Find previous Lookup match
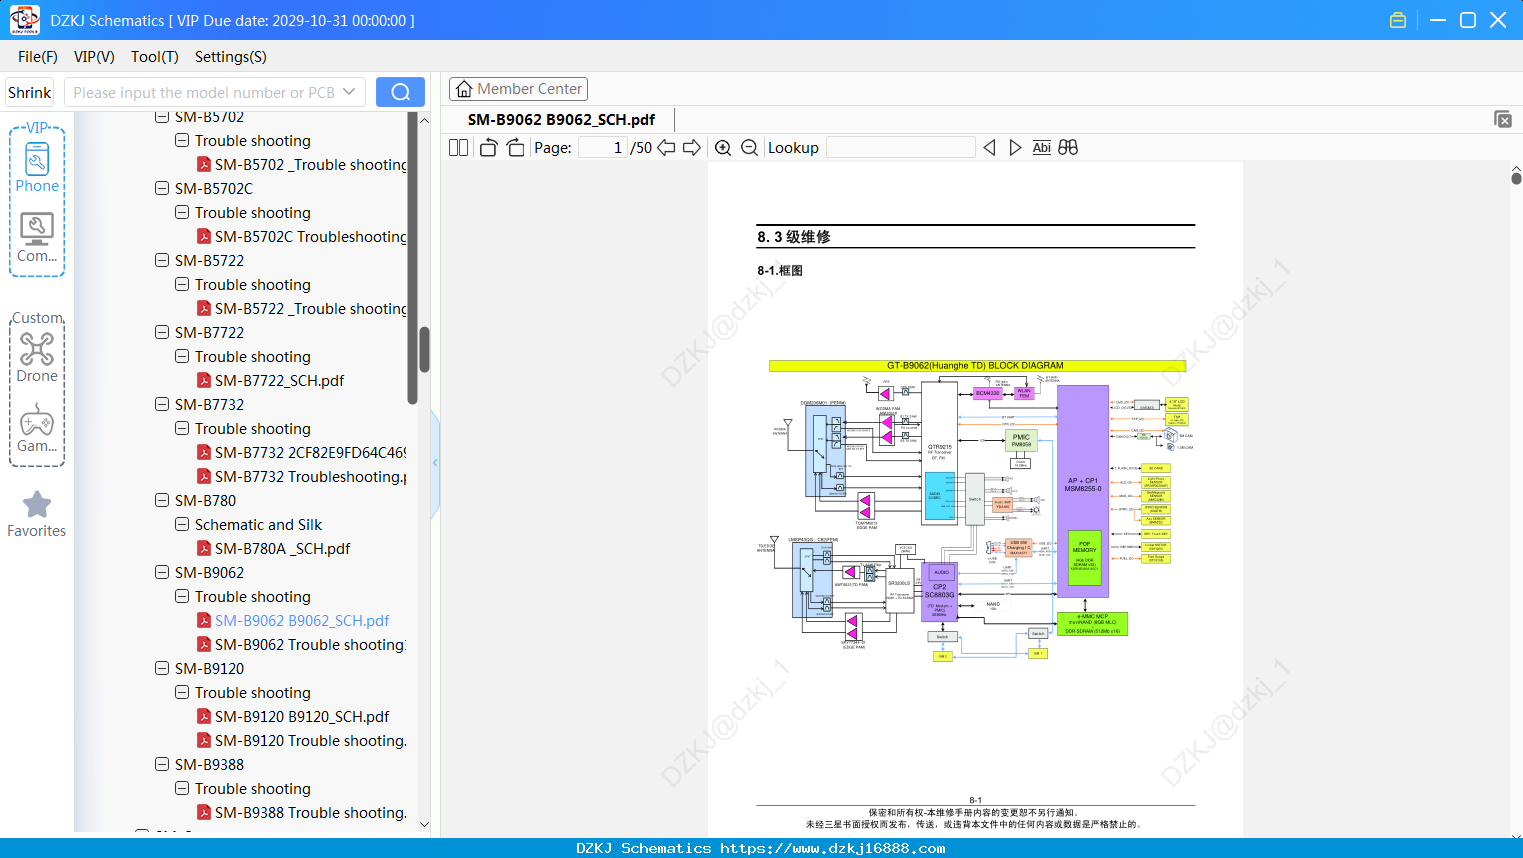The width and height of the screenshot is (1523, 858). [x=989, y=148]
